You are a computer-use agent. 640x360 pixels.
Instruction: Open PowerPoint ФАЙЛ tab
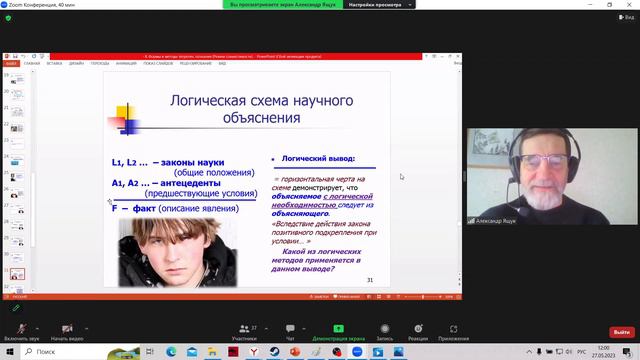click(11, 64)
